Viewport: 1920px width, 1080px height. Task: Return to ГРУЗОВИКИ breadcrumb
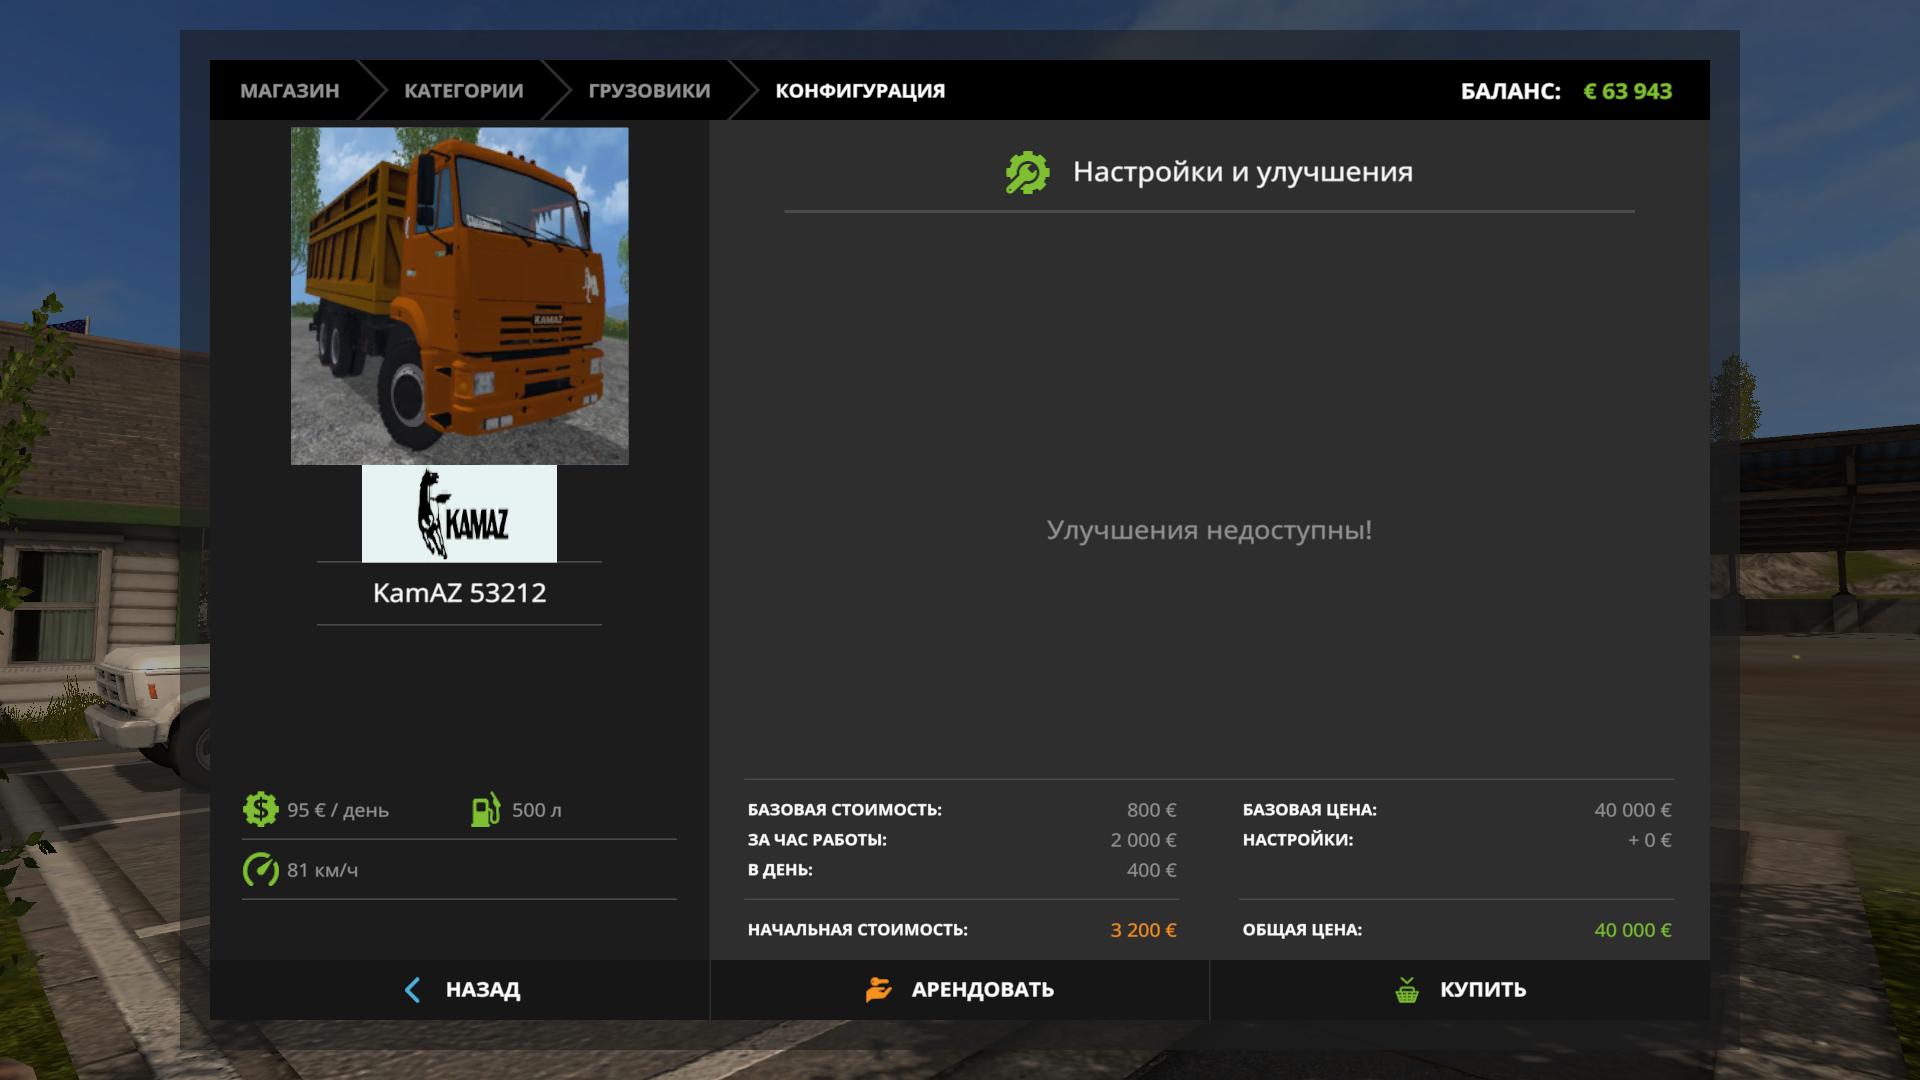coord(649,91)
